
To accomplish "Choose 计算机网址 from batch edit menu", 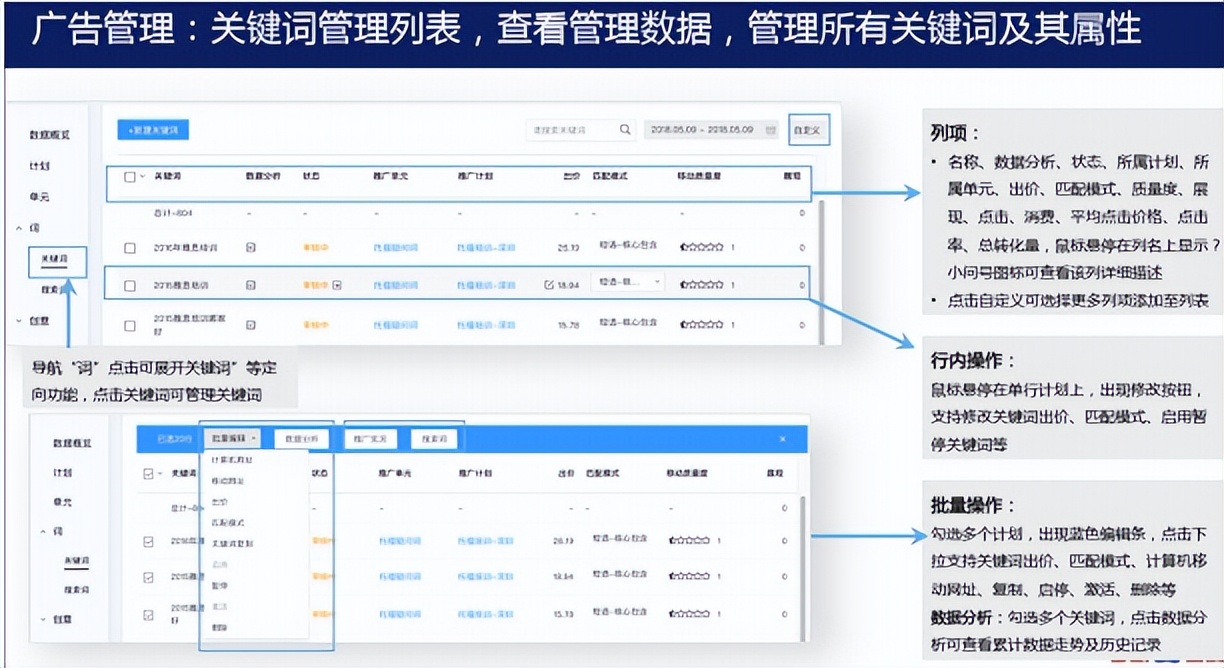I will click(x=232, y=460).
